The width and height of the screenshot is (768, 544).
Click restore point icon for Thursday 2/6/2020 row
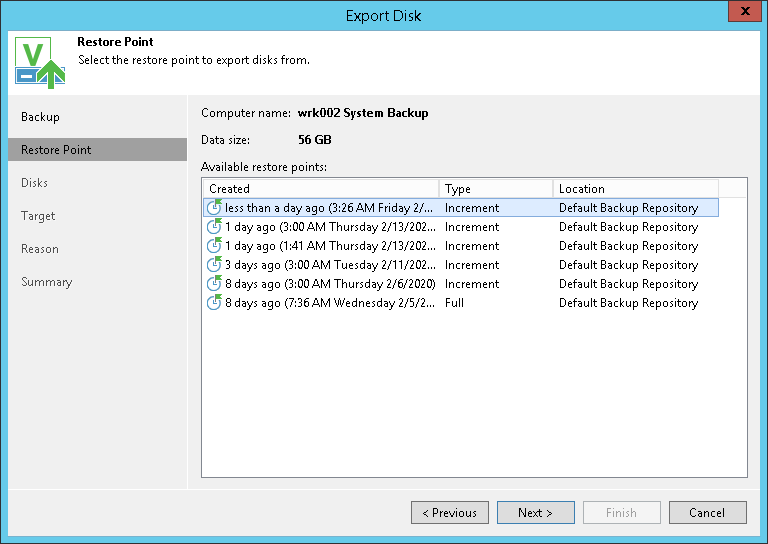point(214,284)
